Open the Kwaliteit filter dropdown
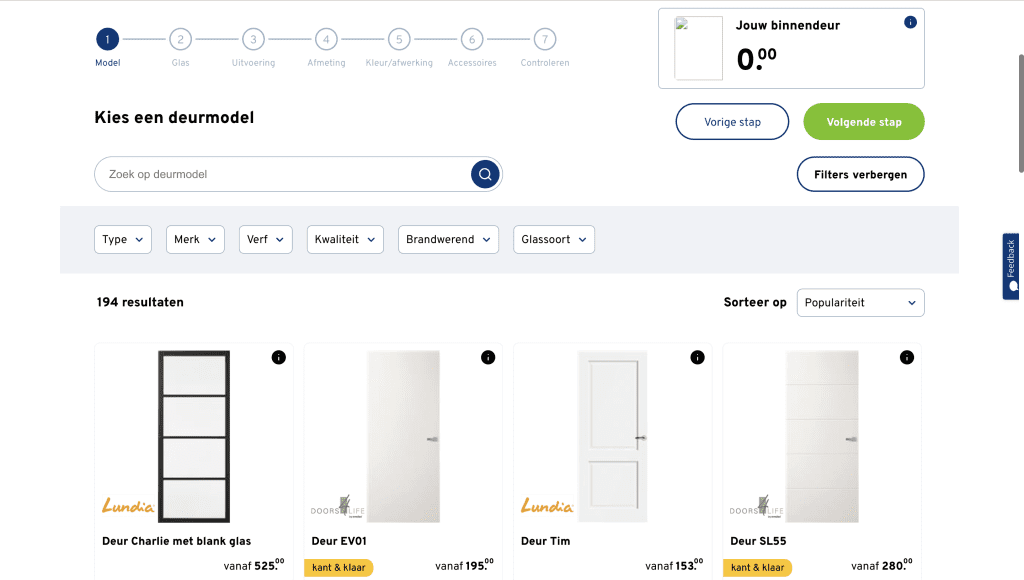1024x580 pixels. pos(345,240)
